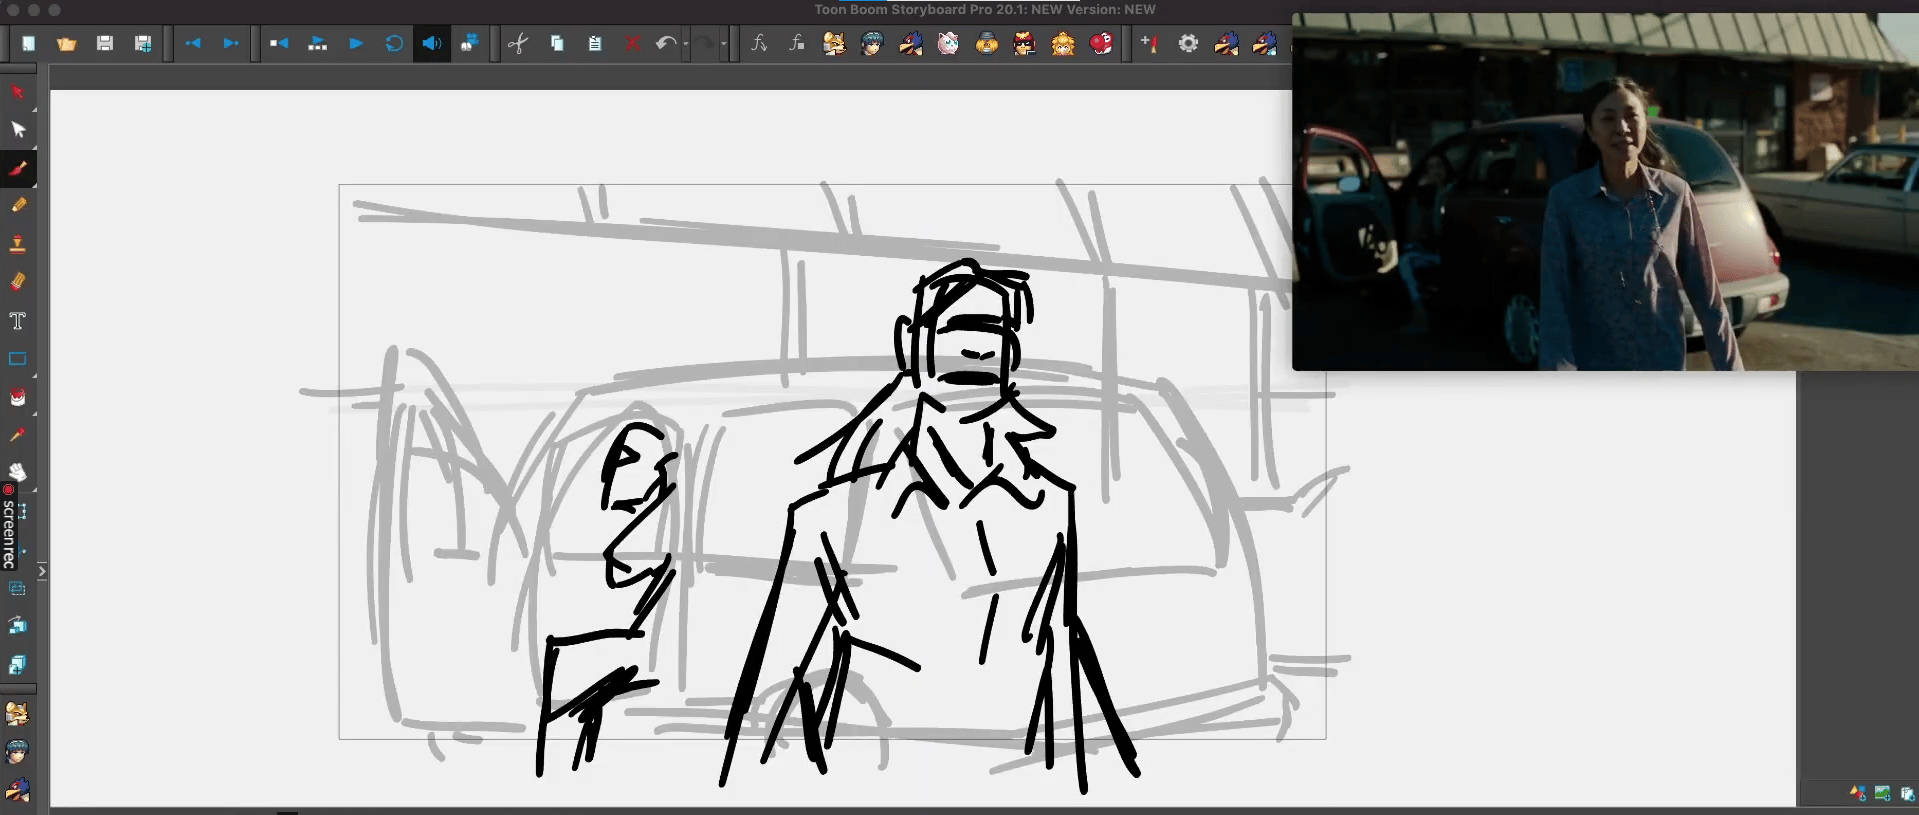Click the reference video thumbnail
Image resolution: width=1919 pixels, height=815 pixels.
click(1604, 192)
